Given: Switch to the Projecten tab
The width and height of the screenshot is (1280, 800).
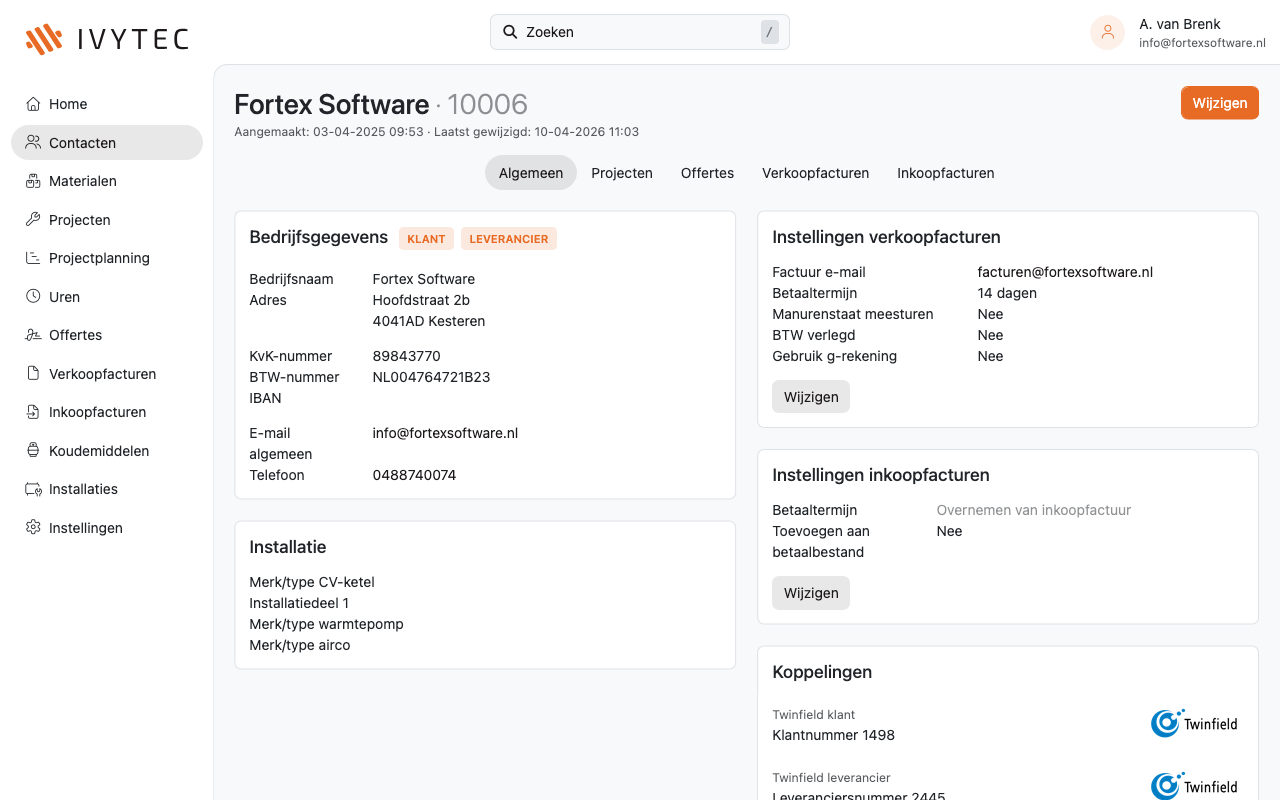Looking at the screenshot, I should 622,172.
